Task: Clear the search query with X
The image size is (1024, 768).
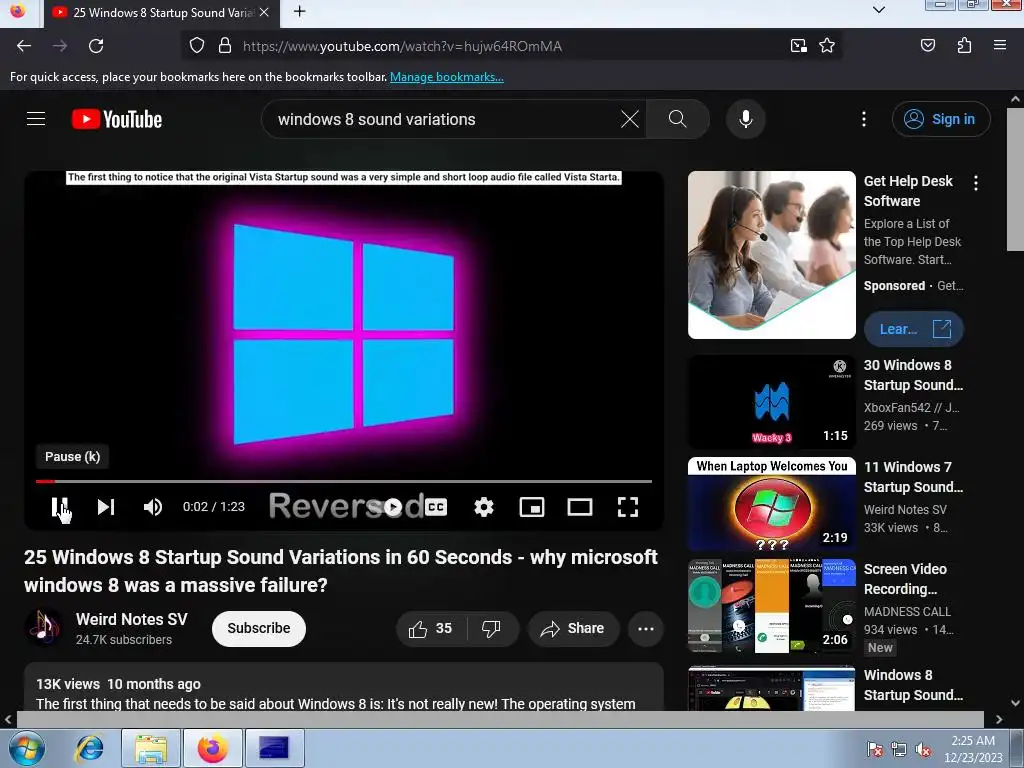Action: click(x=630, y=119)
